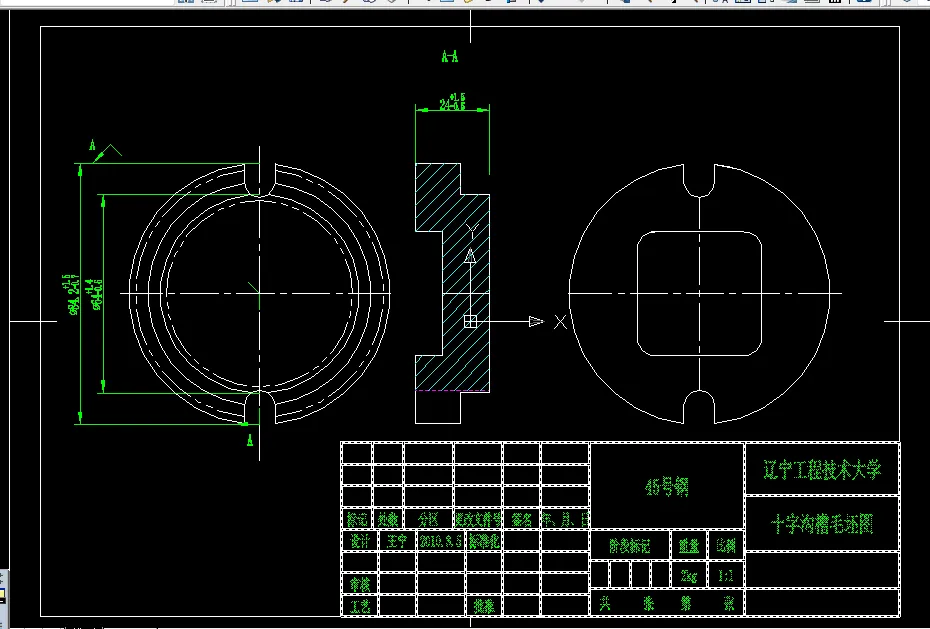Click the 工艺 title block cell
Viewport: 930px width, 629px height.
(x=360, y=606)
